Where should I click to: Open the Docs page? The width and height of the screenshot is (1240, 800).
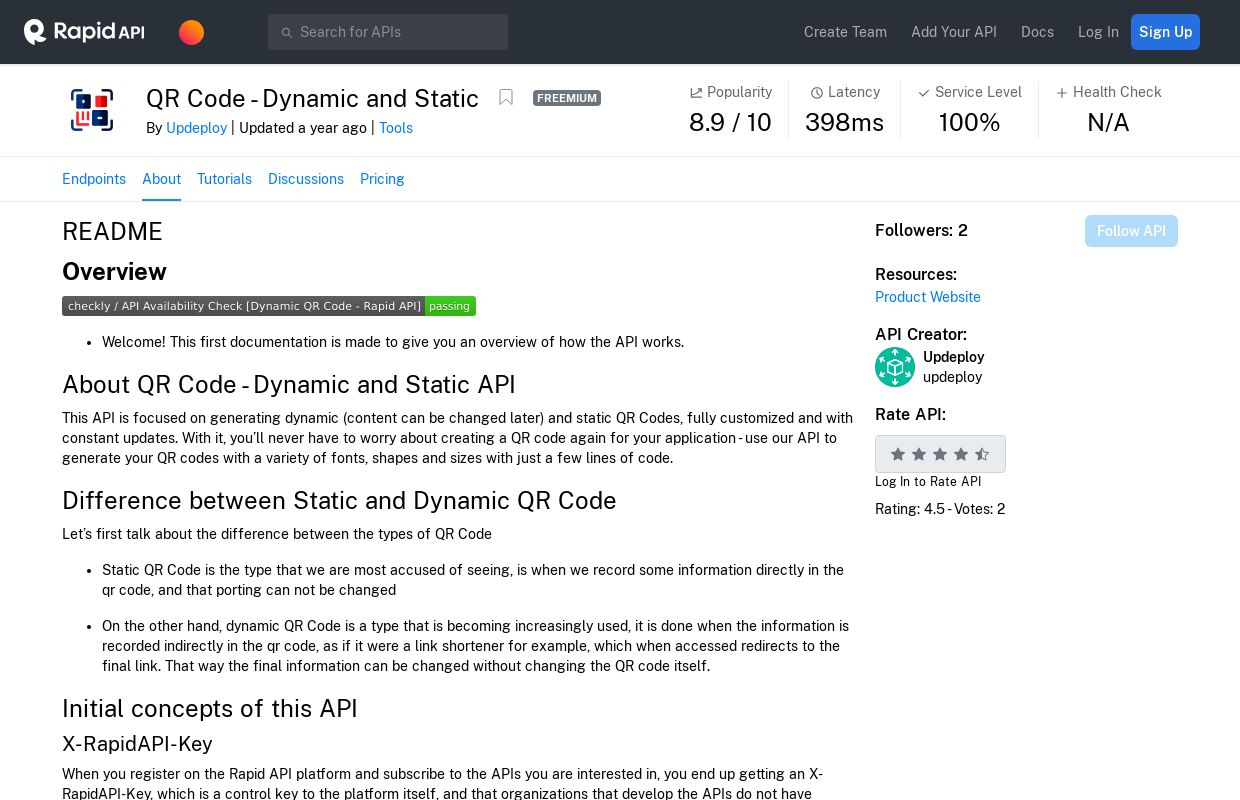pyautogui.click(x=1037, y=32)
